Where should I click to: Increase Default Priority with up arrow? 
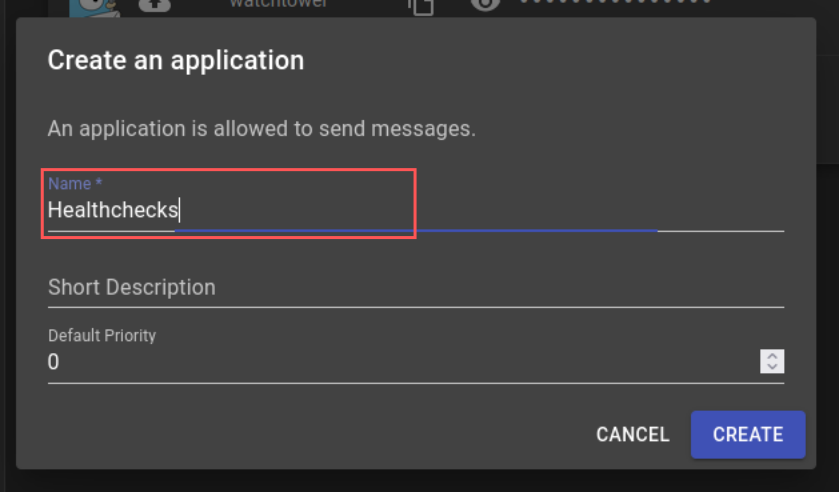(772, 356)
